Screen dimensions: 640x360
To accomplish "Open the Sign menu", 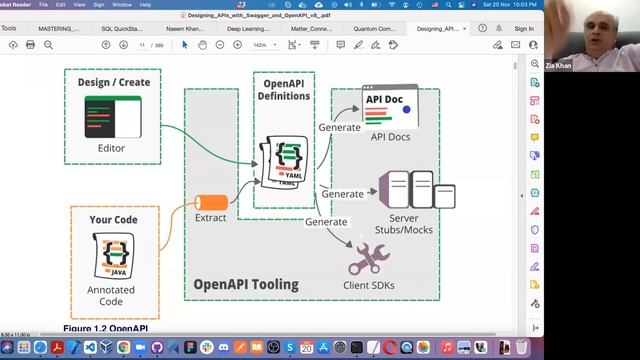I will tap(99, 5).
